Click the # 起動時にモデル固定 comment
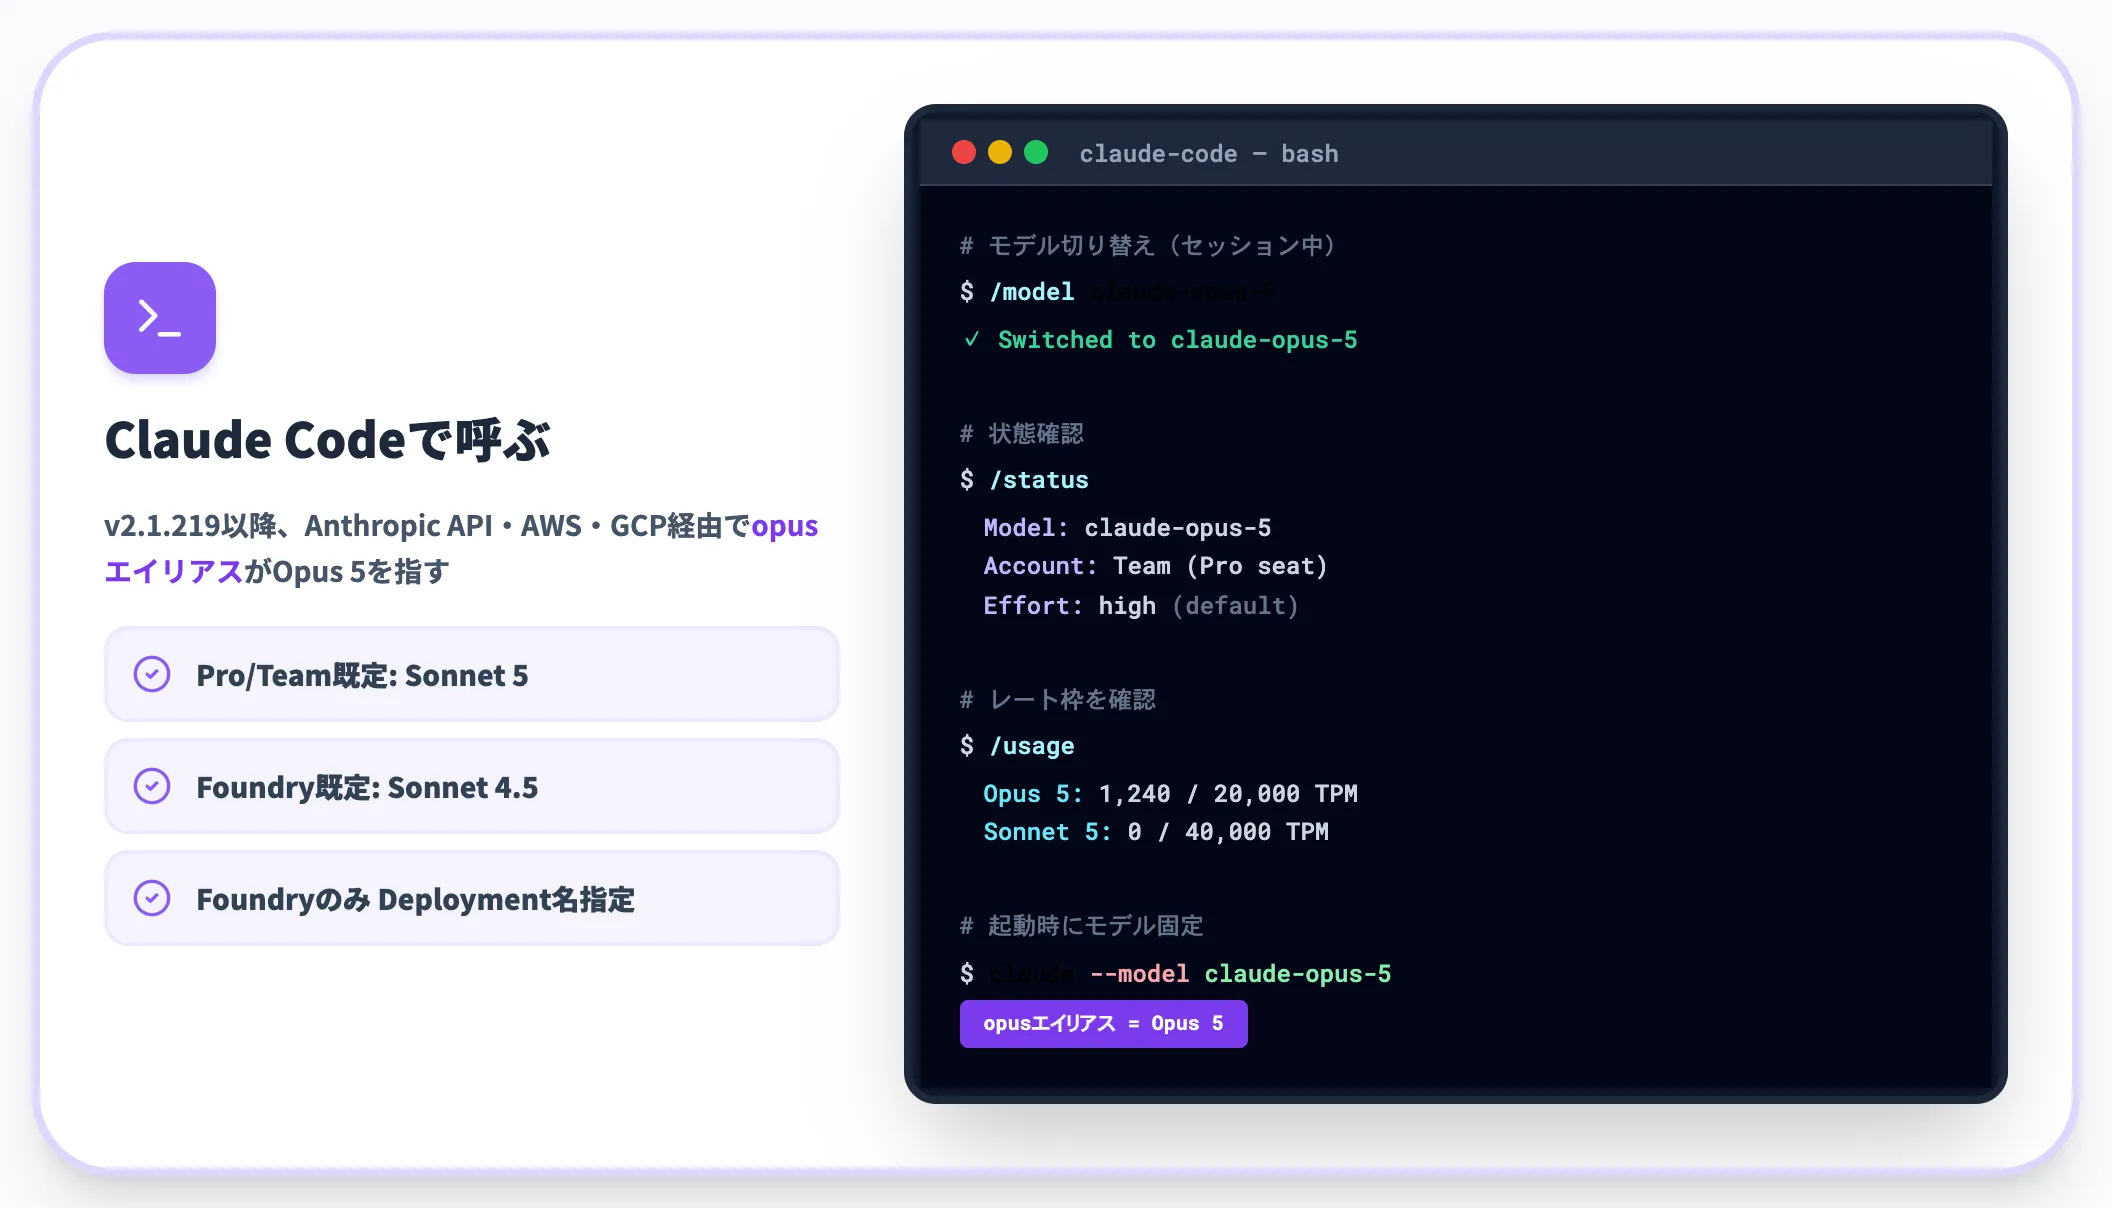This screenshot has width=2112, height=1208. (x=1081, y=925)
